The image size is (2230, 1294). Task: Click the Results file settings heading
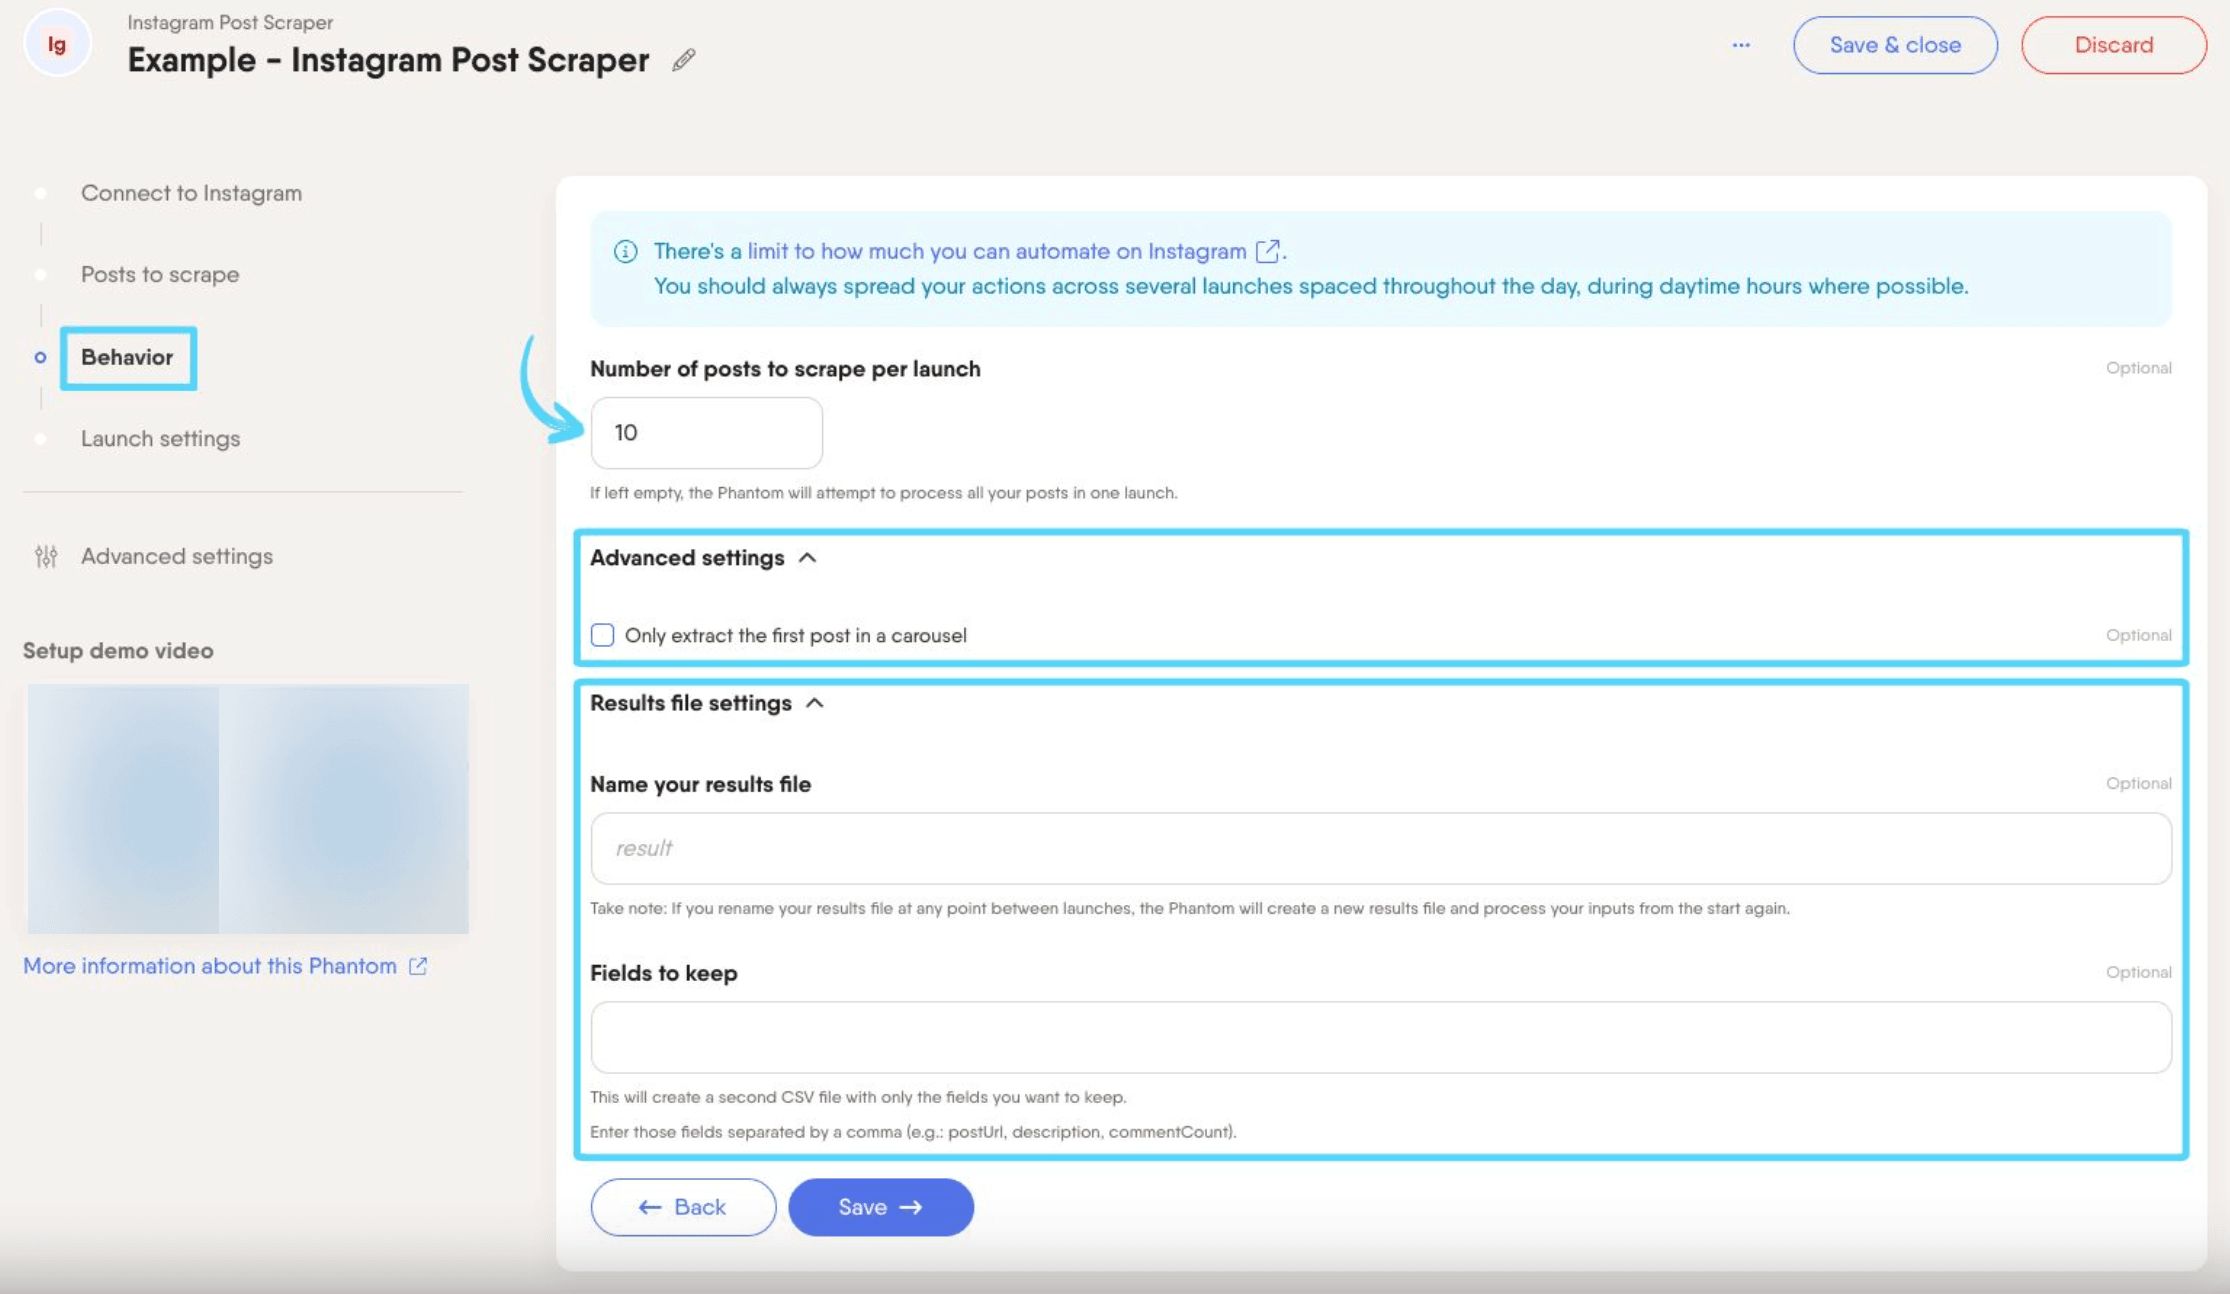tap(691, 703)
